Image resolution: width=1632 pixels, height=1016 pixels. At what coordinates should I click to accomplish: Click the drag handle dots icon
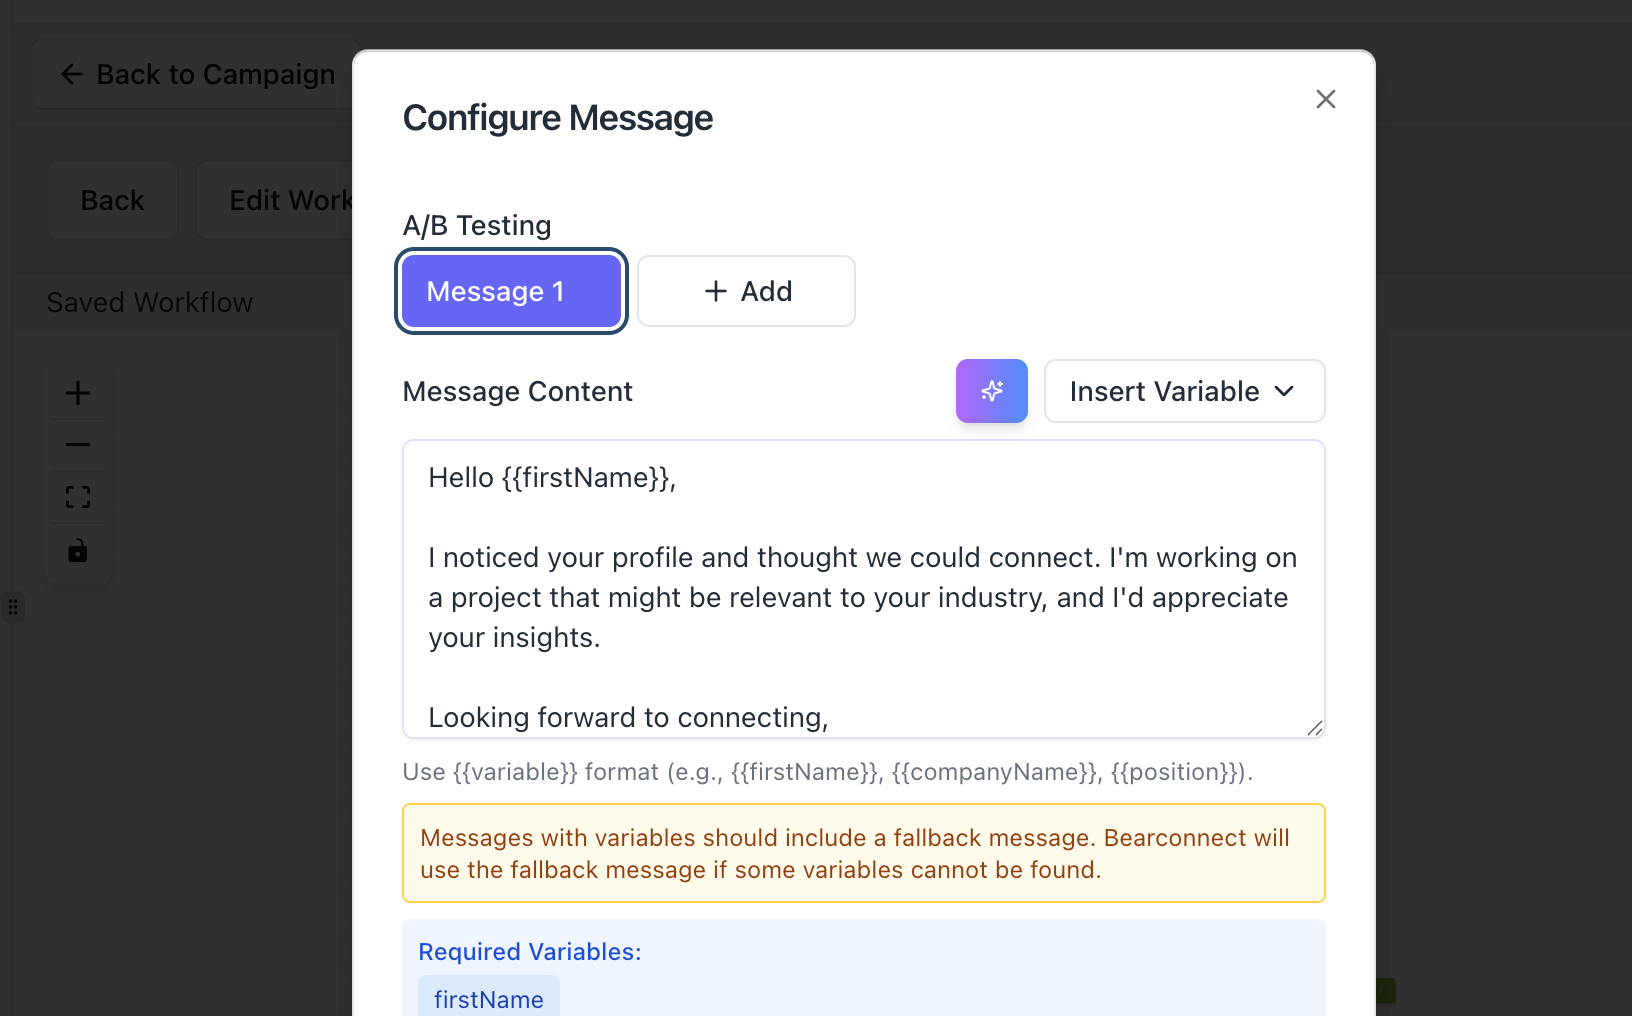(13, 607)
